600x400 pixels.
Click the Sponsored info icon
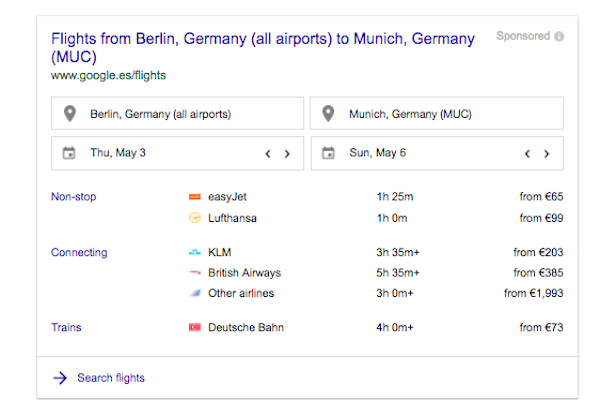click(x=559, y=36)
